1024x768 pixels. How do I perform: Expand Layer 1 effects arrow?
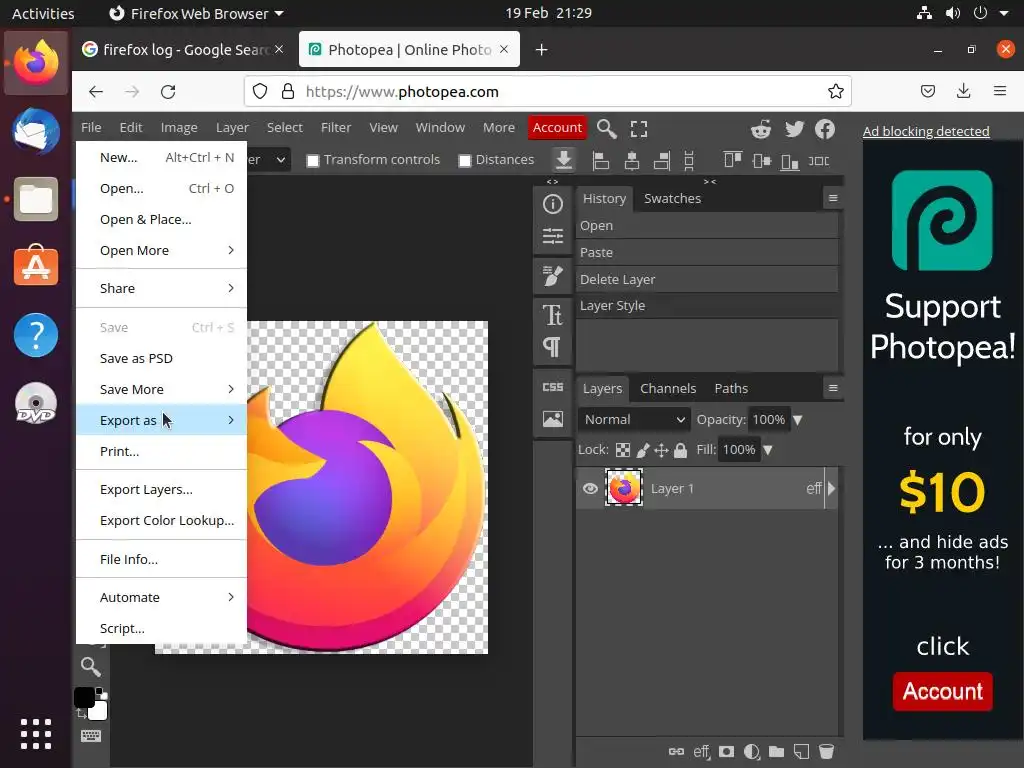point(831,488)
